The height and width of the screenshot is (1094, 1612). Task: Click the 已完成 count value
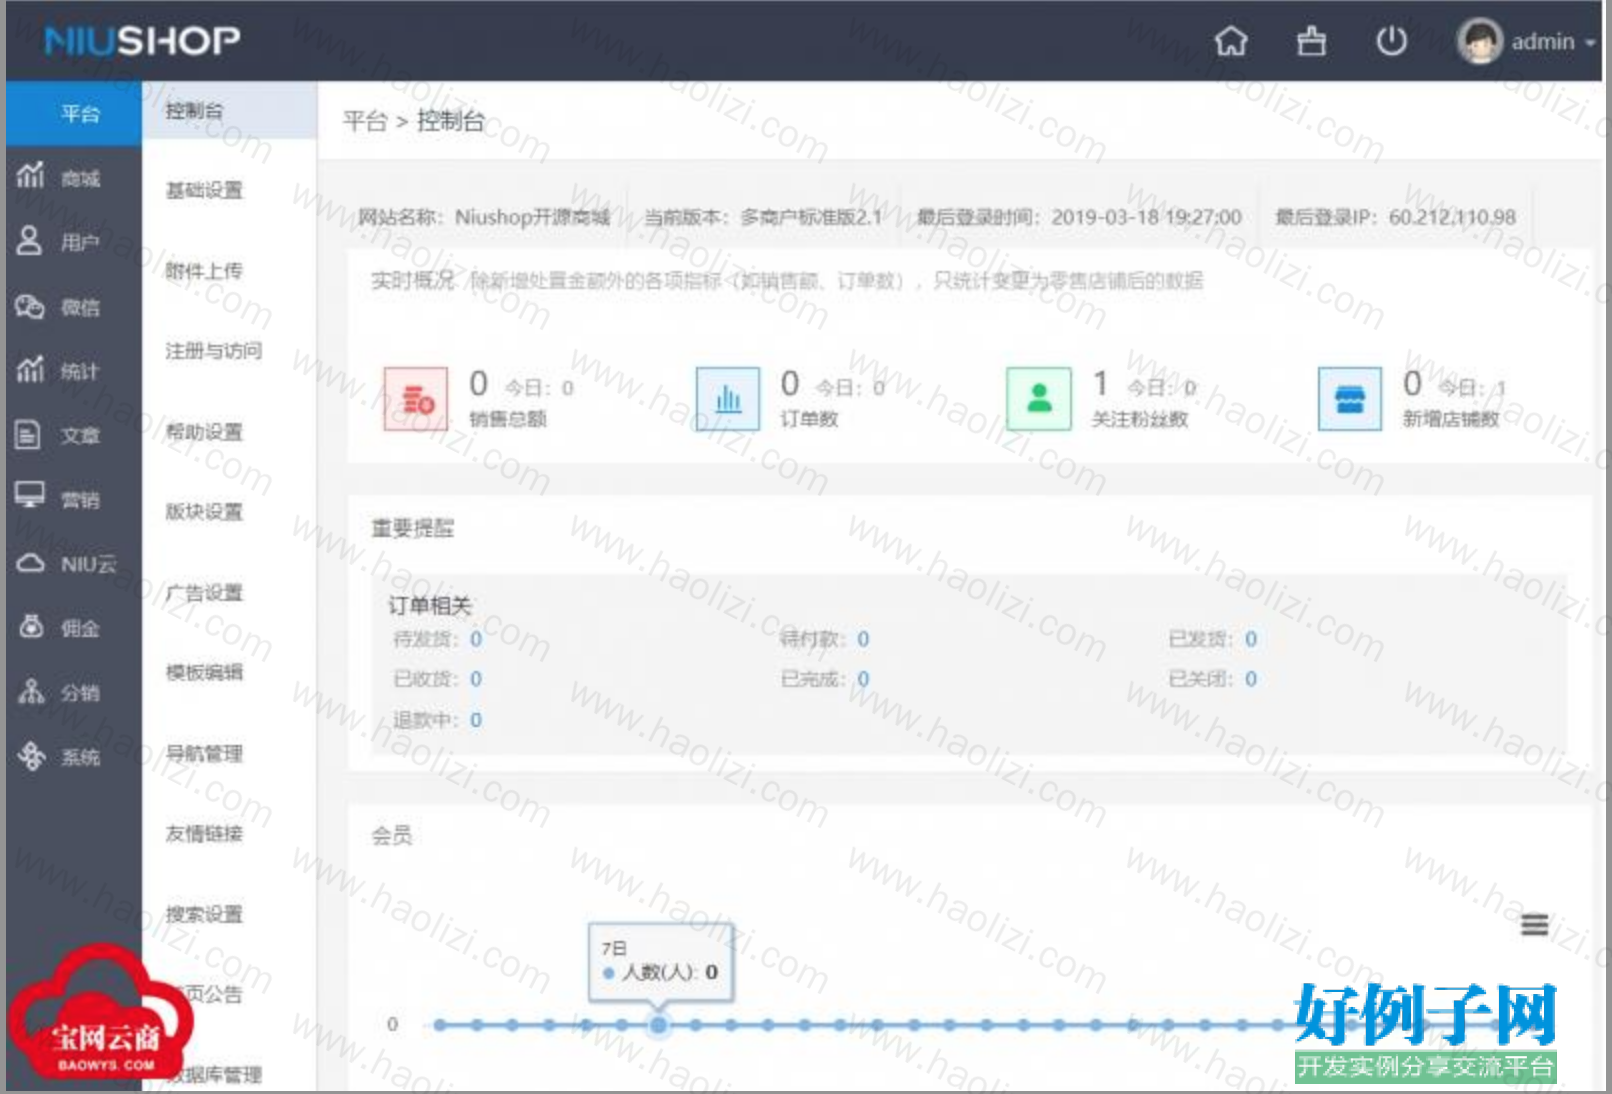coord(863,679)
